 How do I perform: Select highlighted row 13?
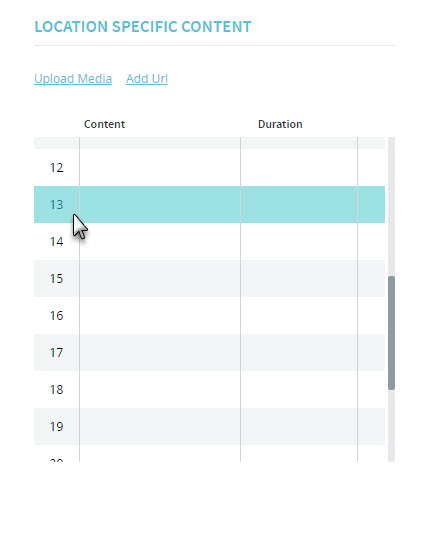(209, 204)
